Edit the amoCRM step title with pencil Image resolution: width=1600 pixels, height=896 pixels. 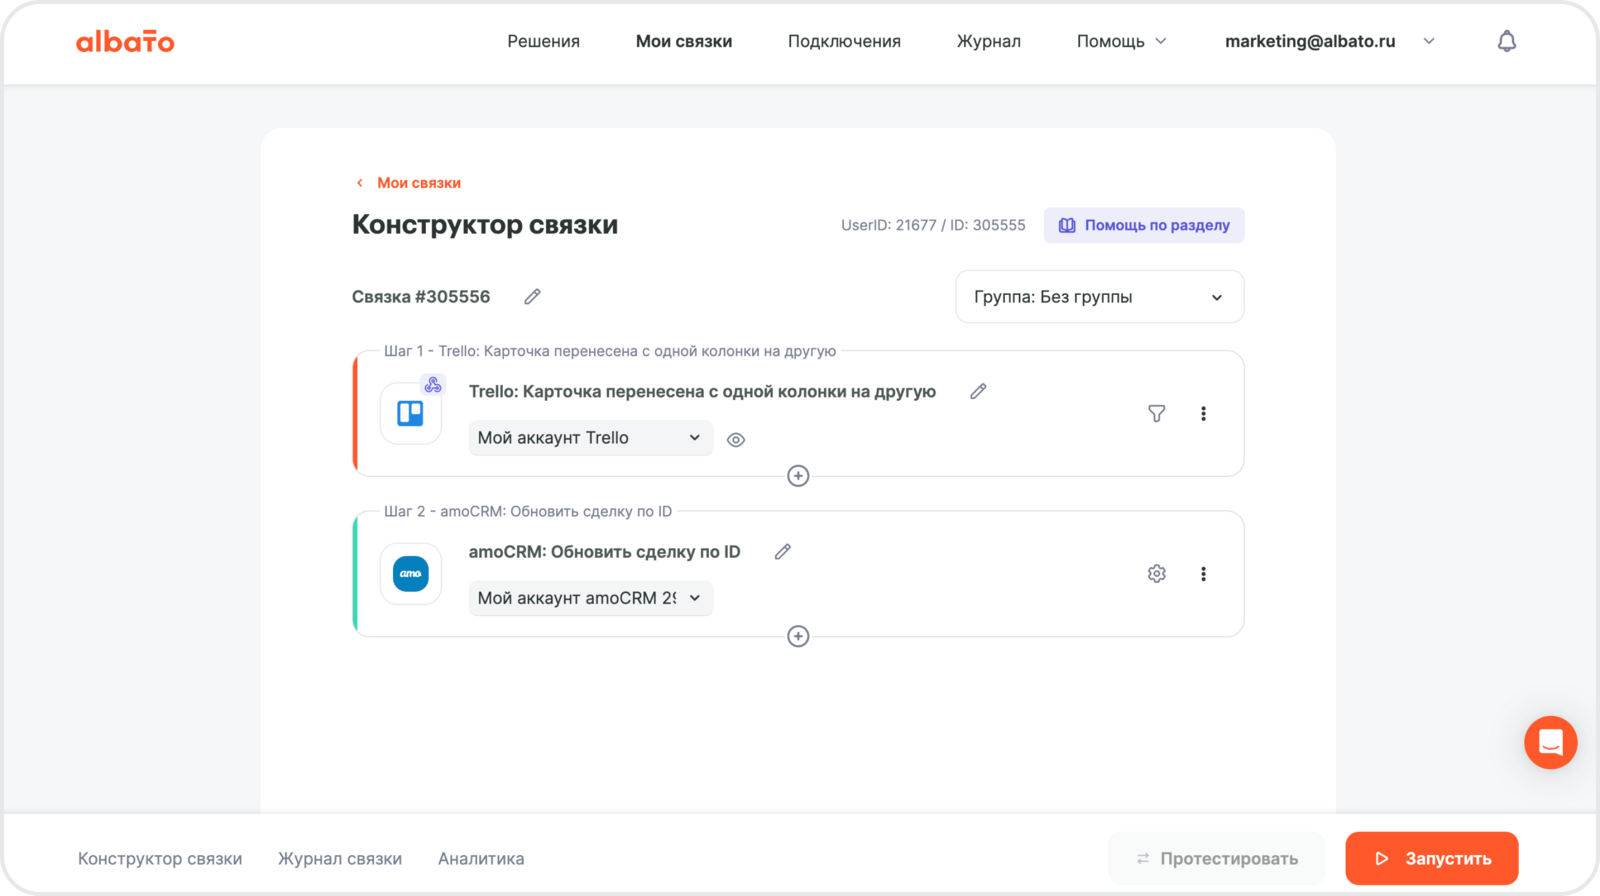782,552
